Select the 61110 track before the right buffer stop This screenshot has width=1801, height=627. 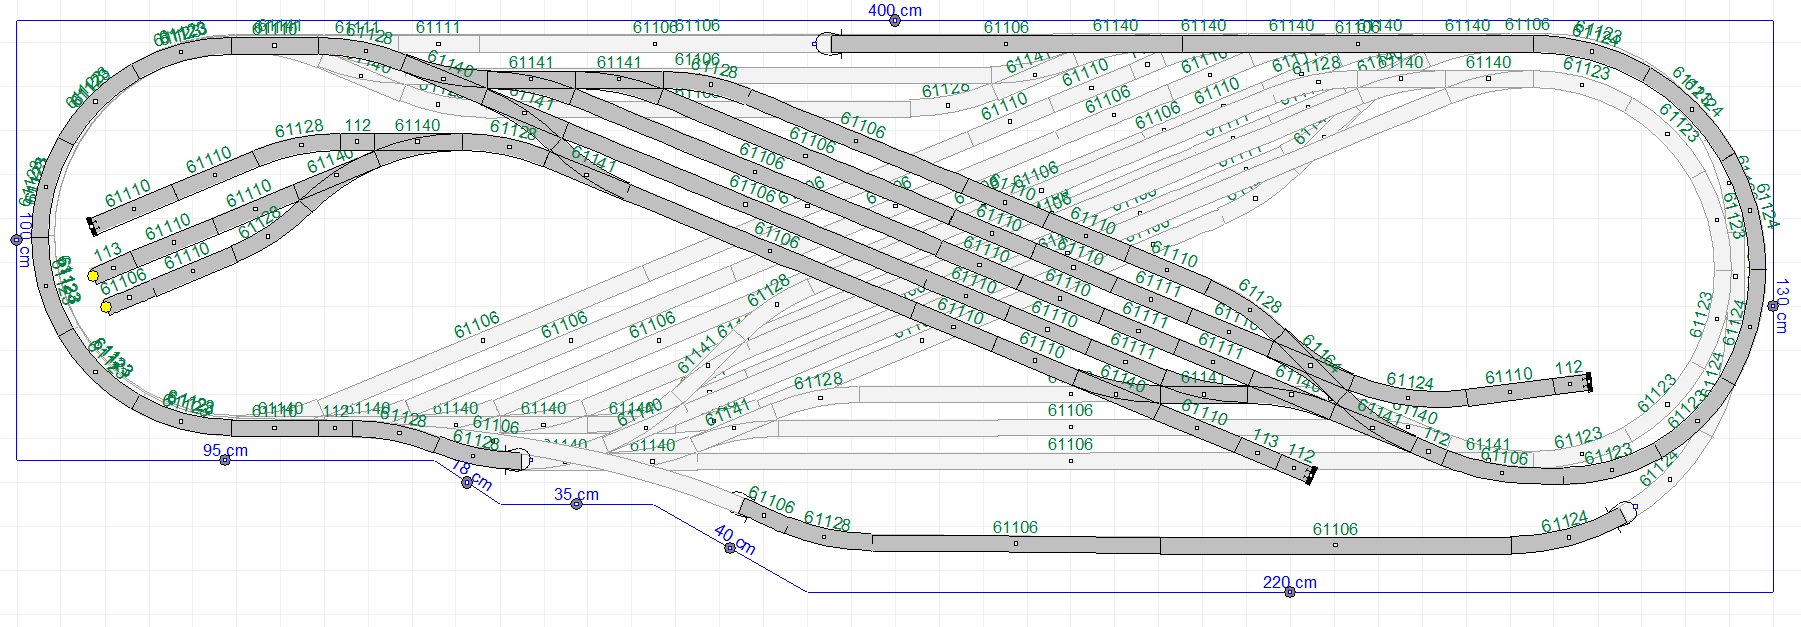(1509, 392)
